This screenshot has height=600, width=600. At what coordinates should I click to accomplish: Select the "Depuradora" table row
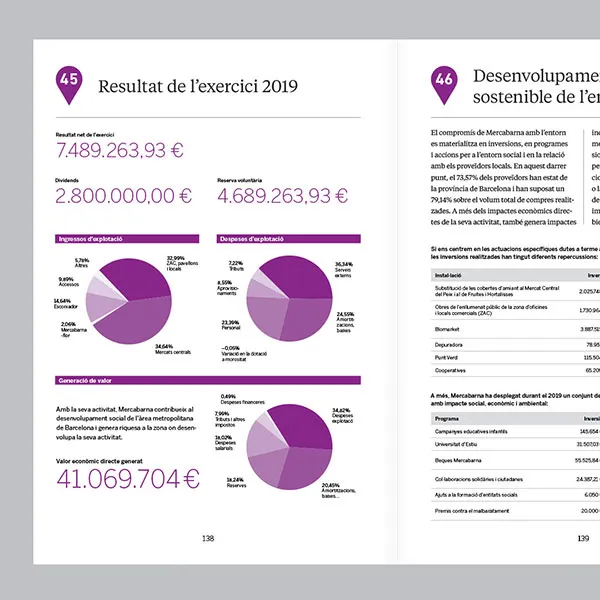point(515,345)
